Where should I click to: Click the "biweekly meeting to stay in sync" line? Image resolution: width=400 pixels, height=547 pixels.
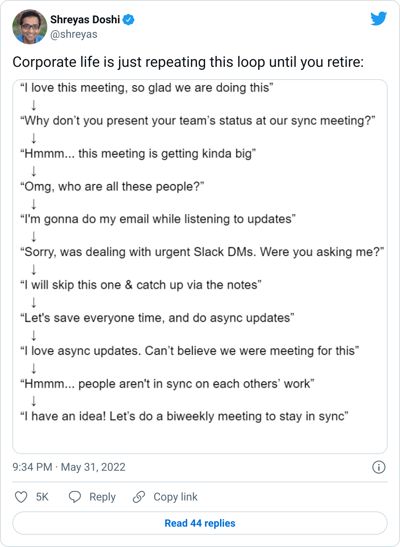184,416
